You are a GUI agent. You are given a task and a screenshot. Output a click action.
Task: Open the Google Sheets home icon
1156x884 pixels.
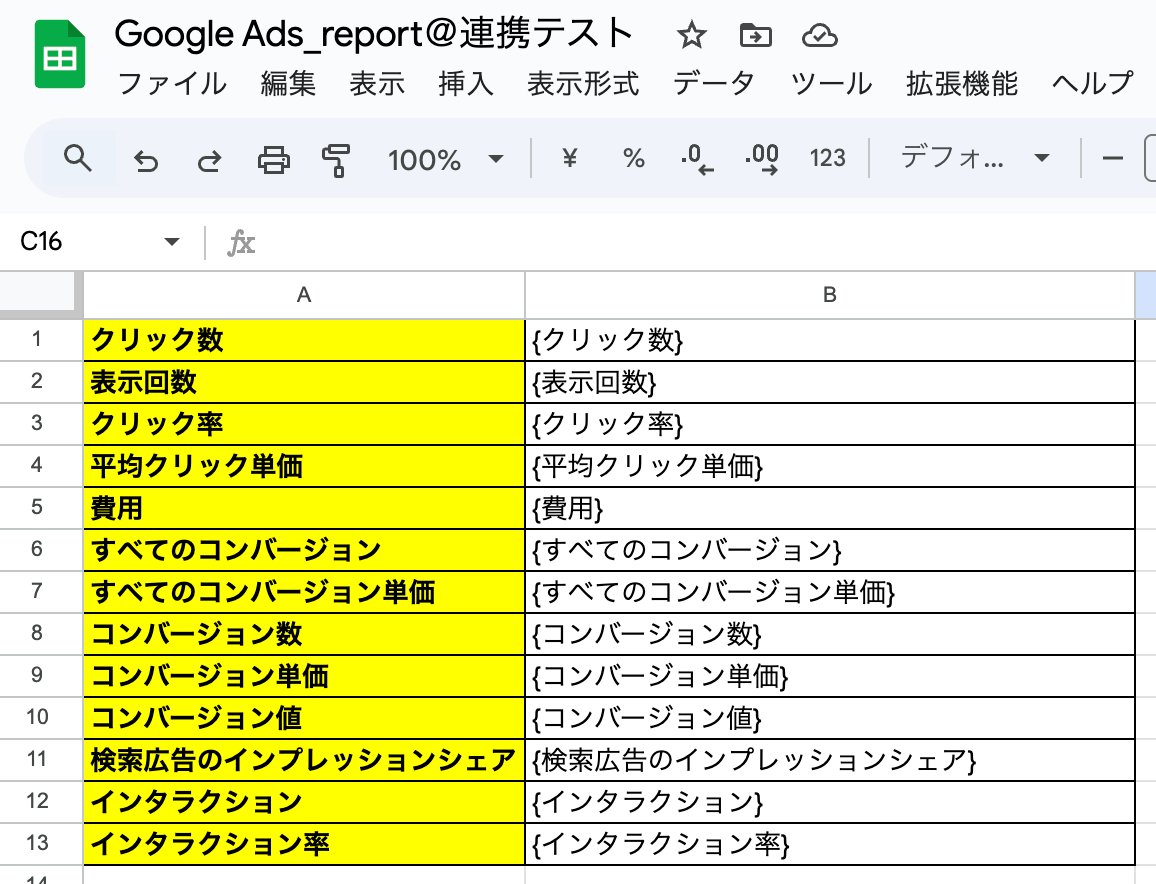click(x=60, y=55)
